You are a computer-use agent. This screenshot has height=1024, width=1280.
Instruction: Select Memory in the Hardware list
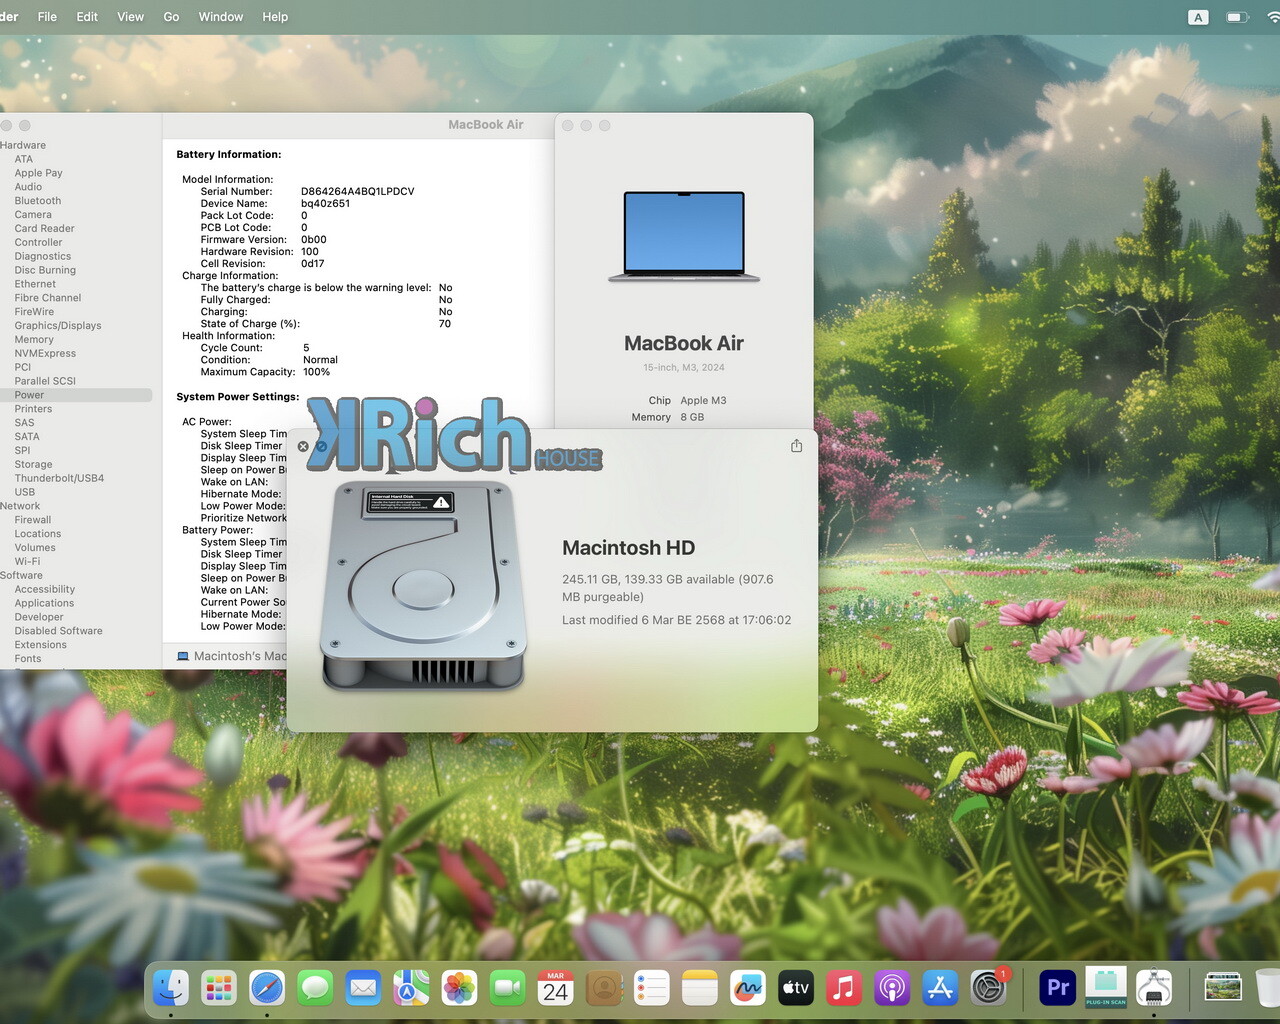coord(34,339)
